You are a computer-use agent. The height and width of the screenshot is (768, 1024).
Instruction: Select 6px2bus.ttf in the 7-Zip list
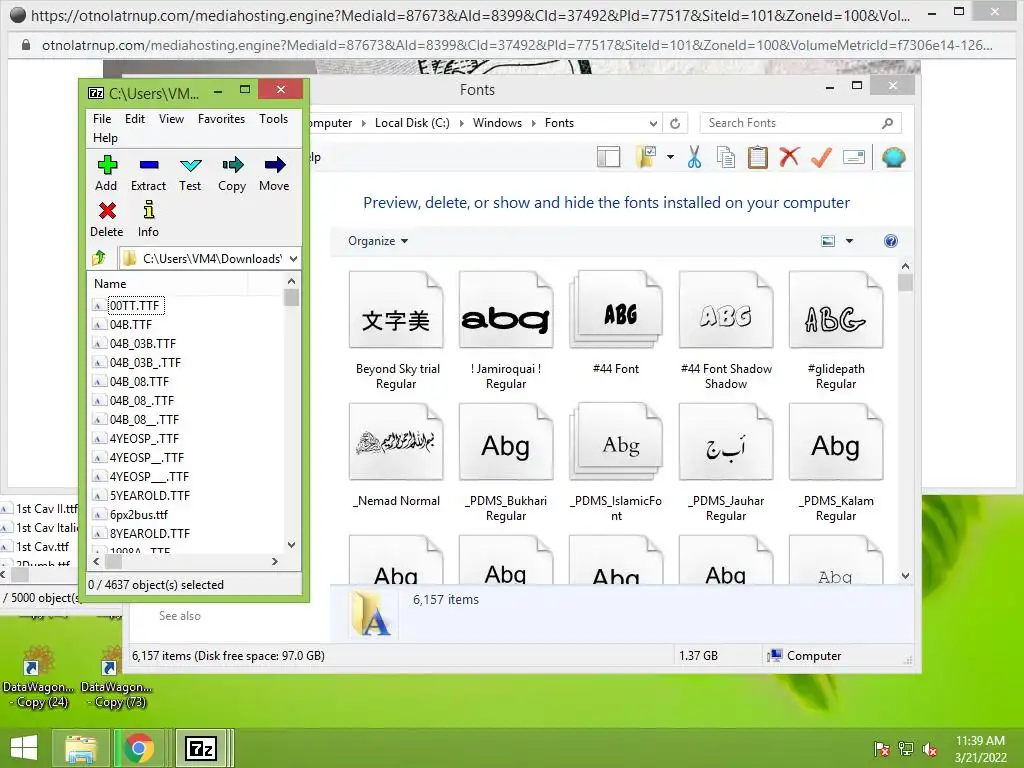coord(138,515)
